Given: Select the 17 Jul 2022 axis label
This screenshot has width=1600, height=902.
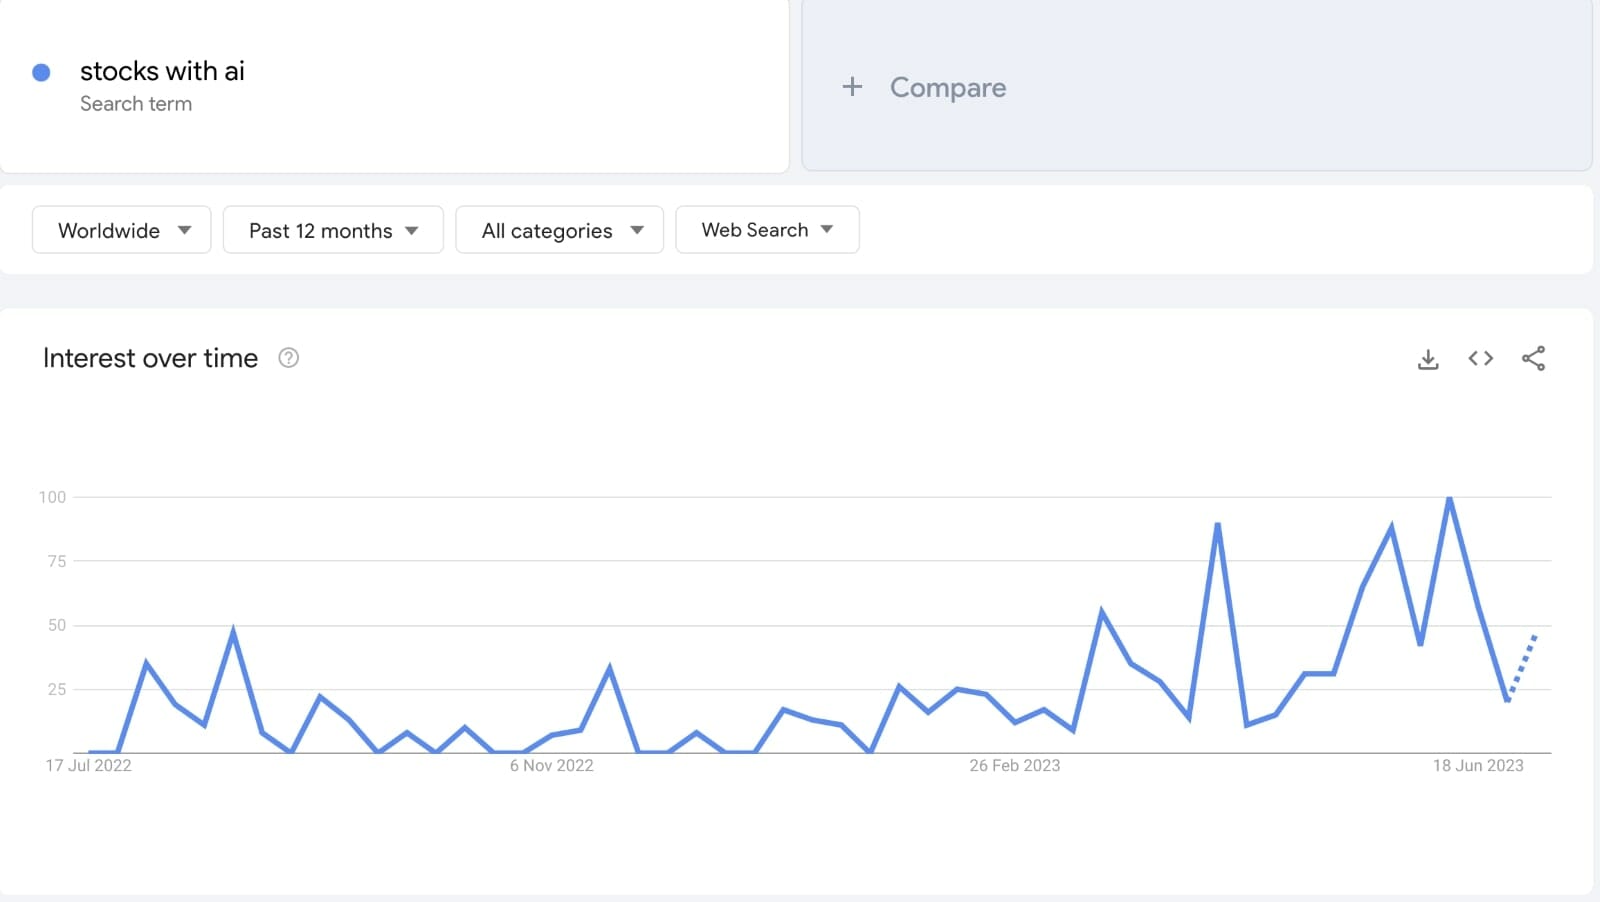Looking at the screenshot, I should click(88, 765).
